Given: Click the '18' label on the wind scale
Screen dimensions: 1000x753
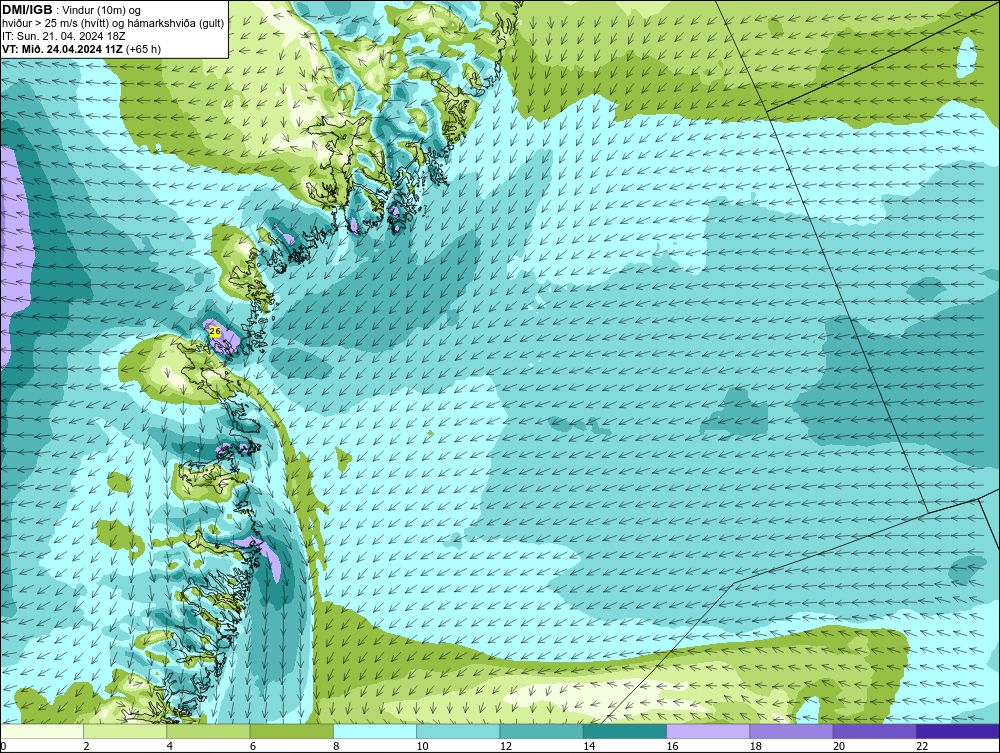Looking at the screenshot, I should click(x=755, y=747).
